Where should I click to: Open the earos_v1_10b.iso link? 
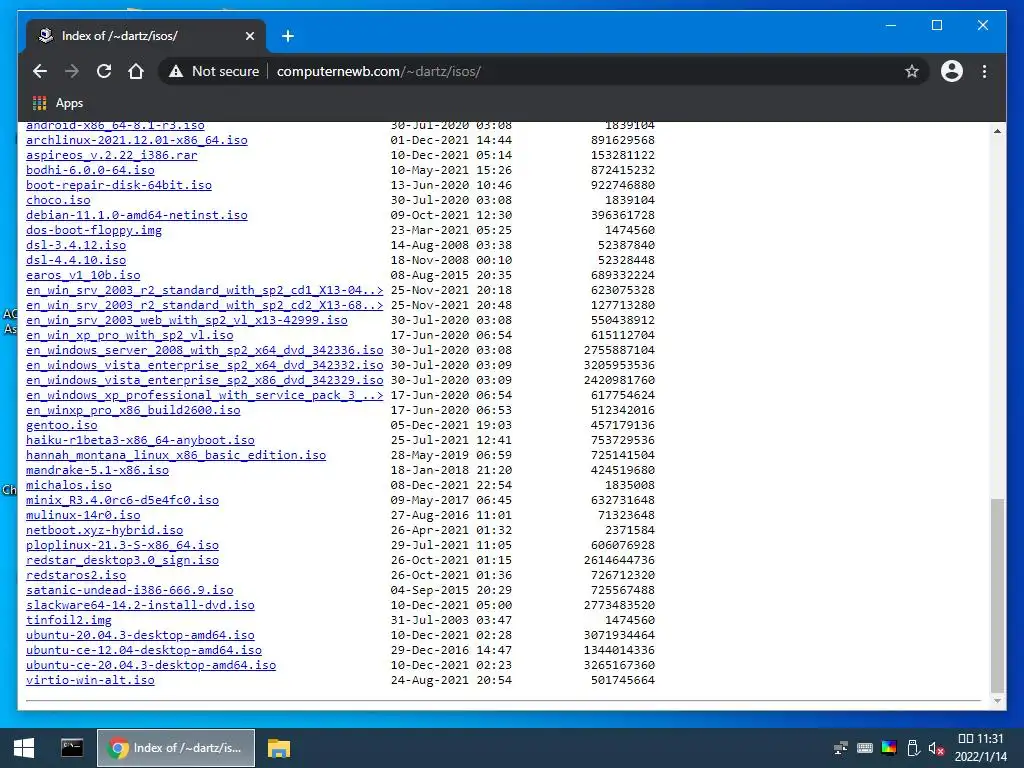pos(83,275)
